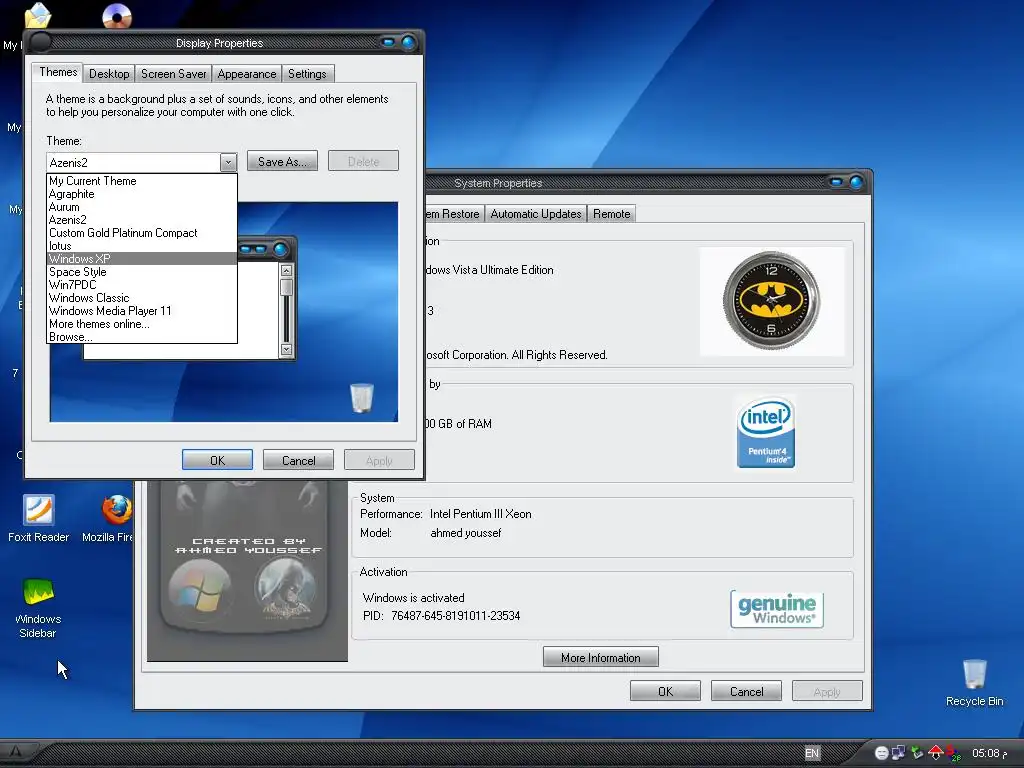
Task: Click Cancel in Display Properties
Action: tap(298, 460)
